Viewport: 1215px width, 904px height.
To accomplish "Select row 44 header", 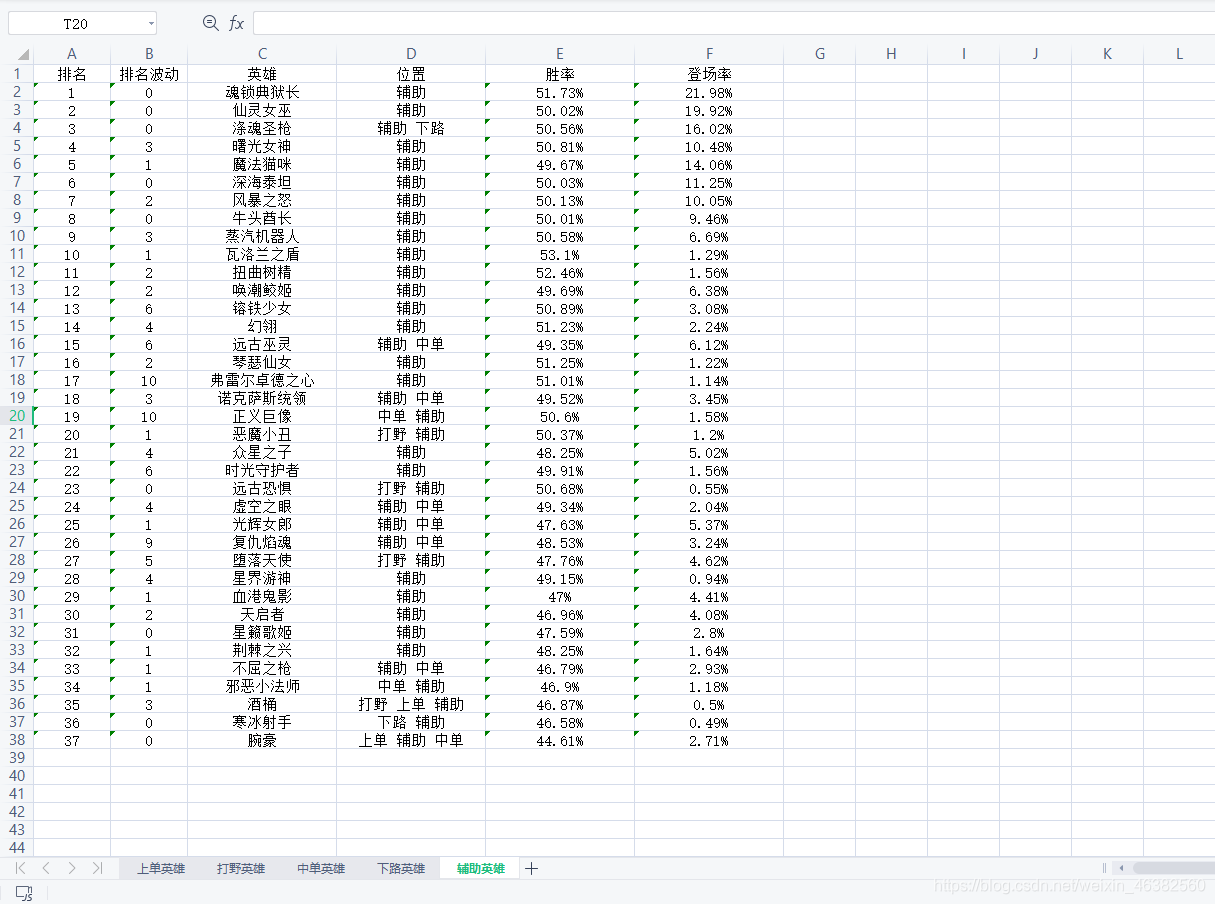I will coord(17,848).
